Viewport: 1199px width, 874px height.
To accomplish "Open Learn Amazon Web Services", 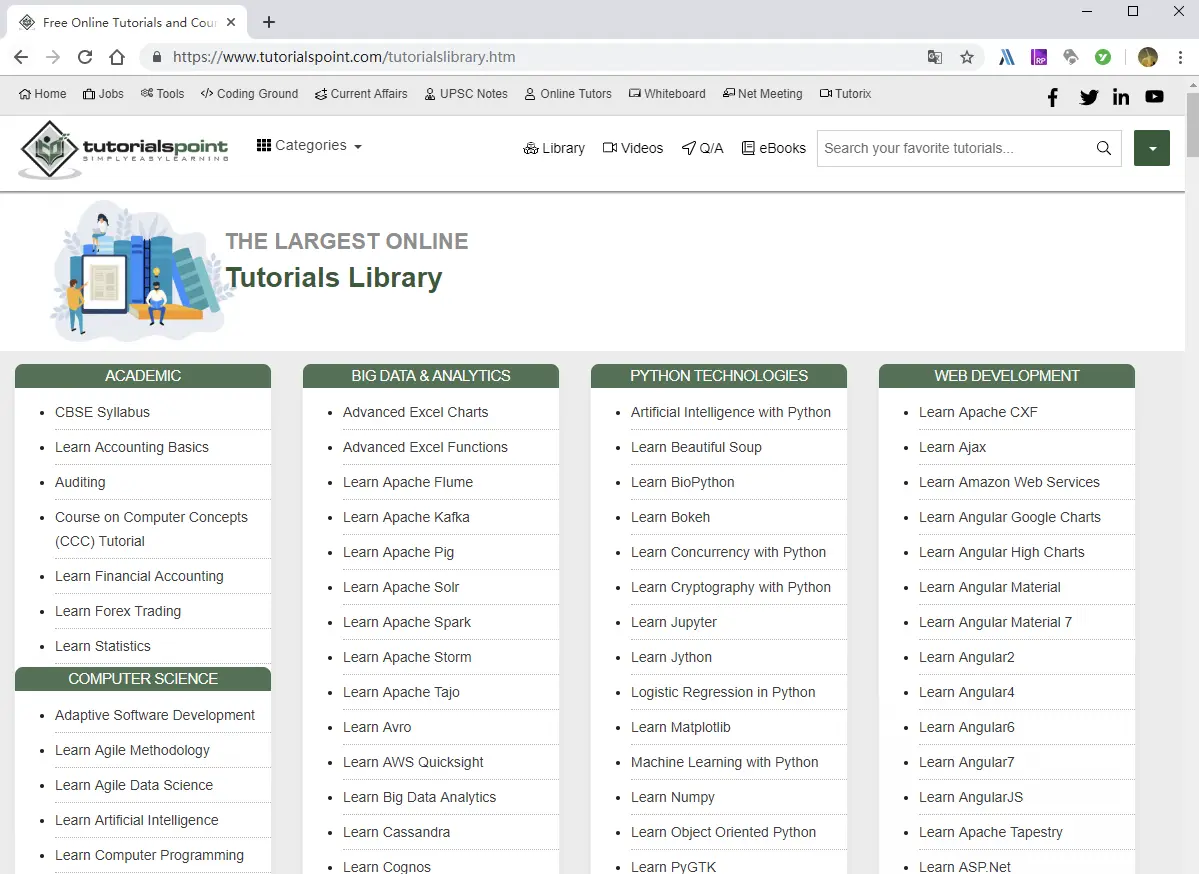I will (x=1009, y=482).
